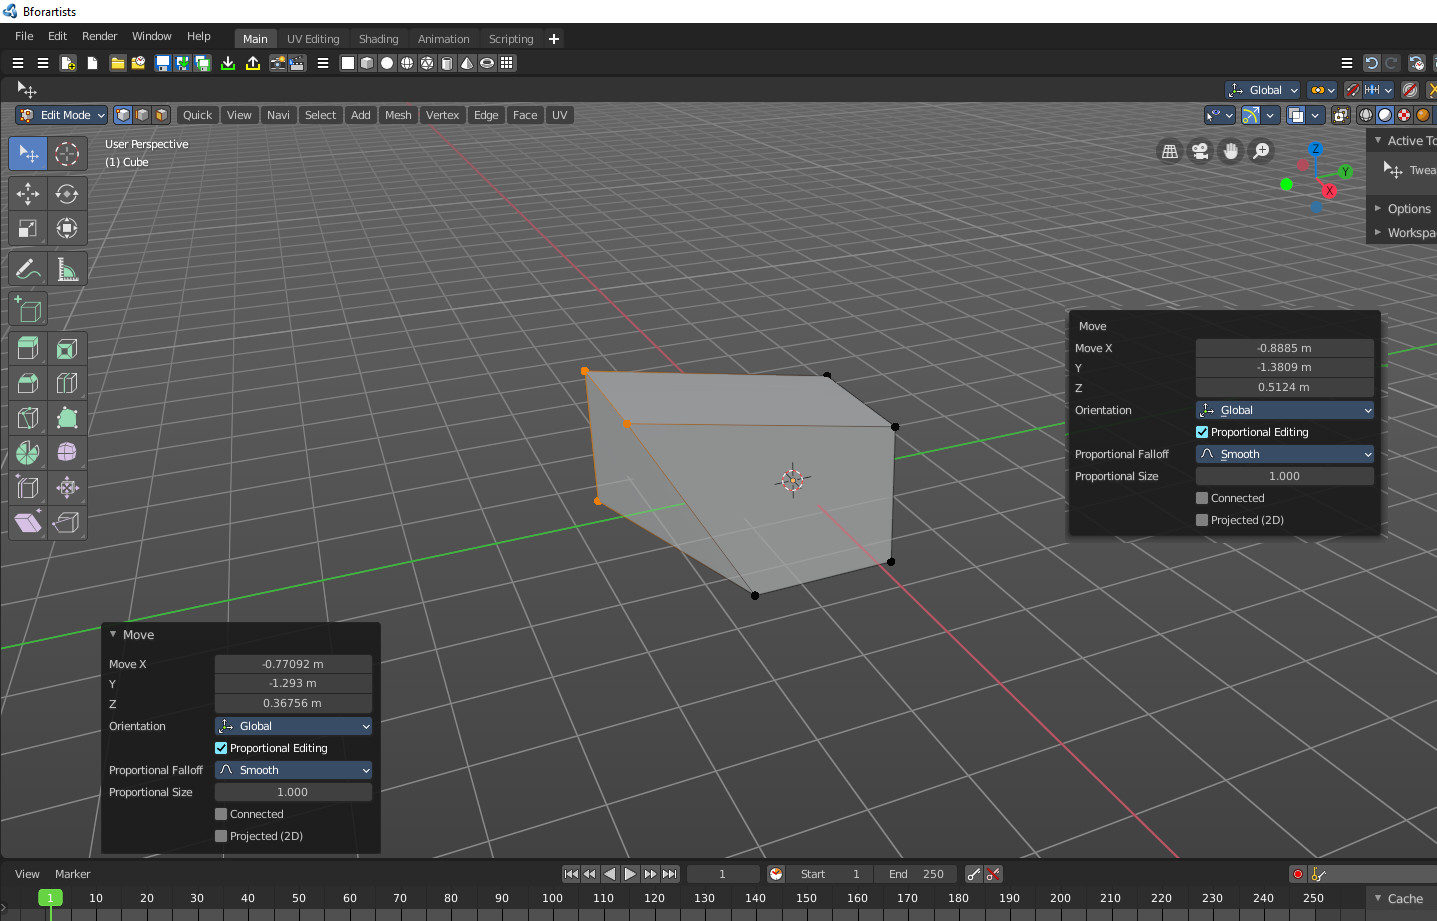Click the Quick button in header
This screenshot has width=1437, height=921.
pyautogui.click(x=197, y=115)
